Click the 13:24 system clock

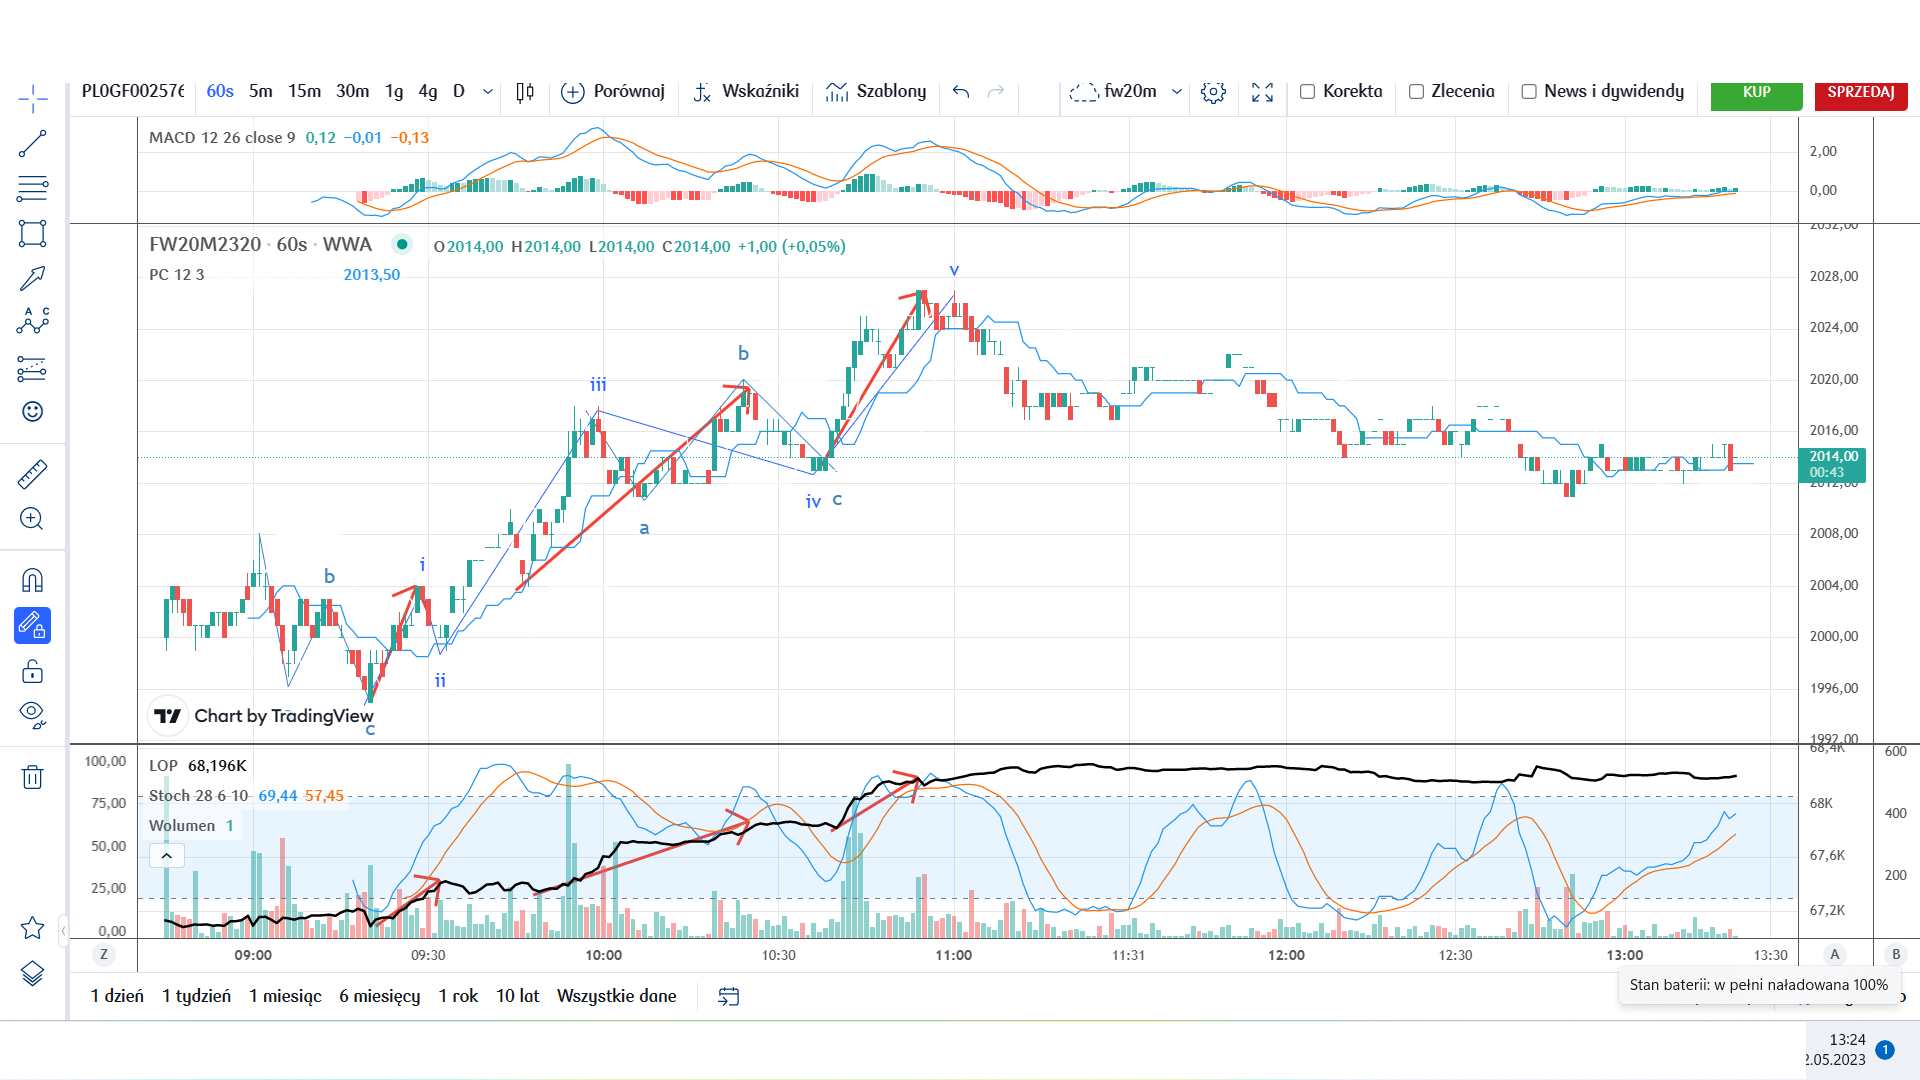pyautogui.click(x=1848, y=1040)
